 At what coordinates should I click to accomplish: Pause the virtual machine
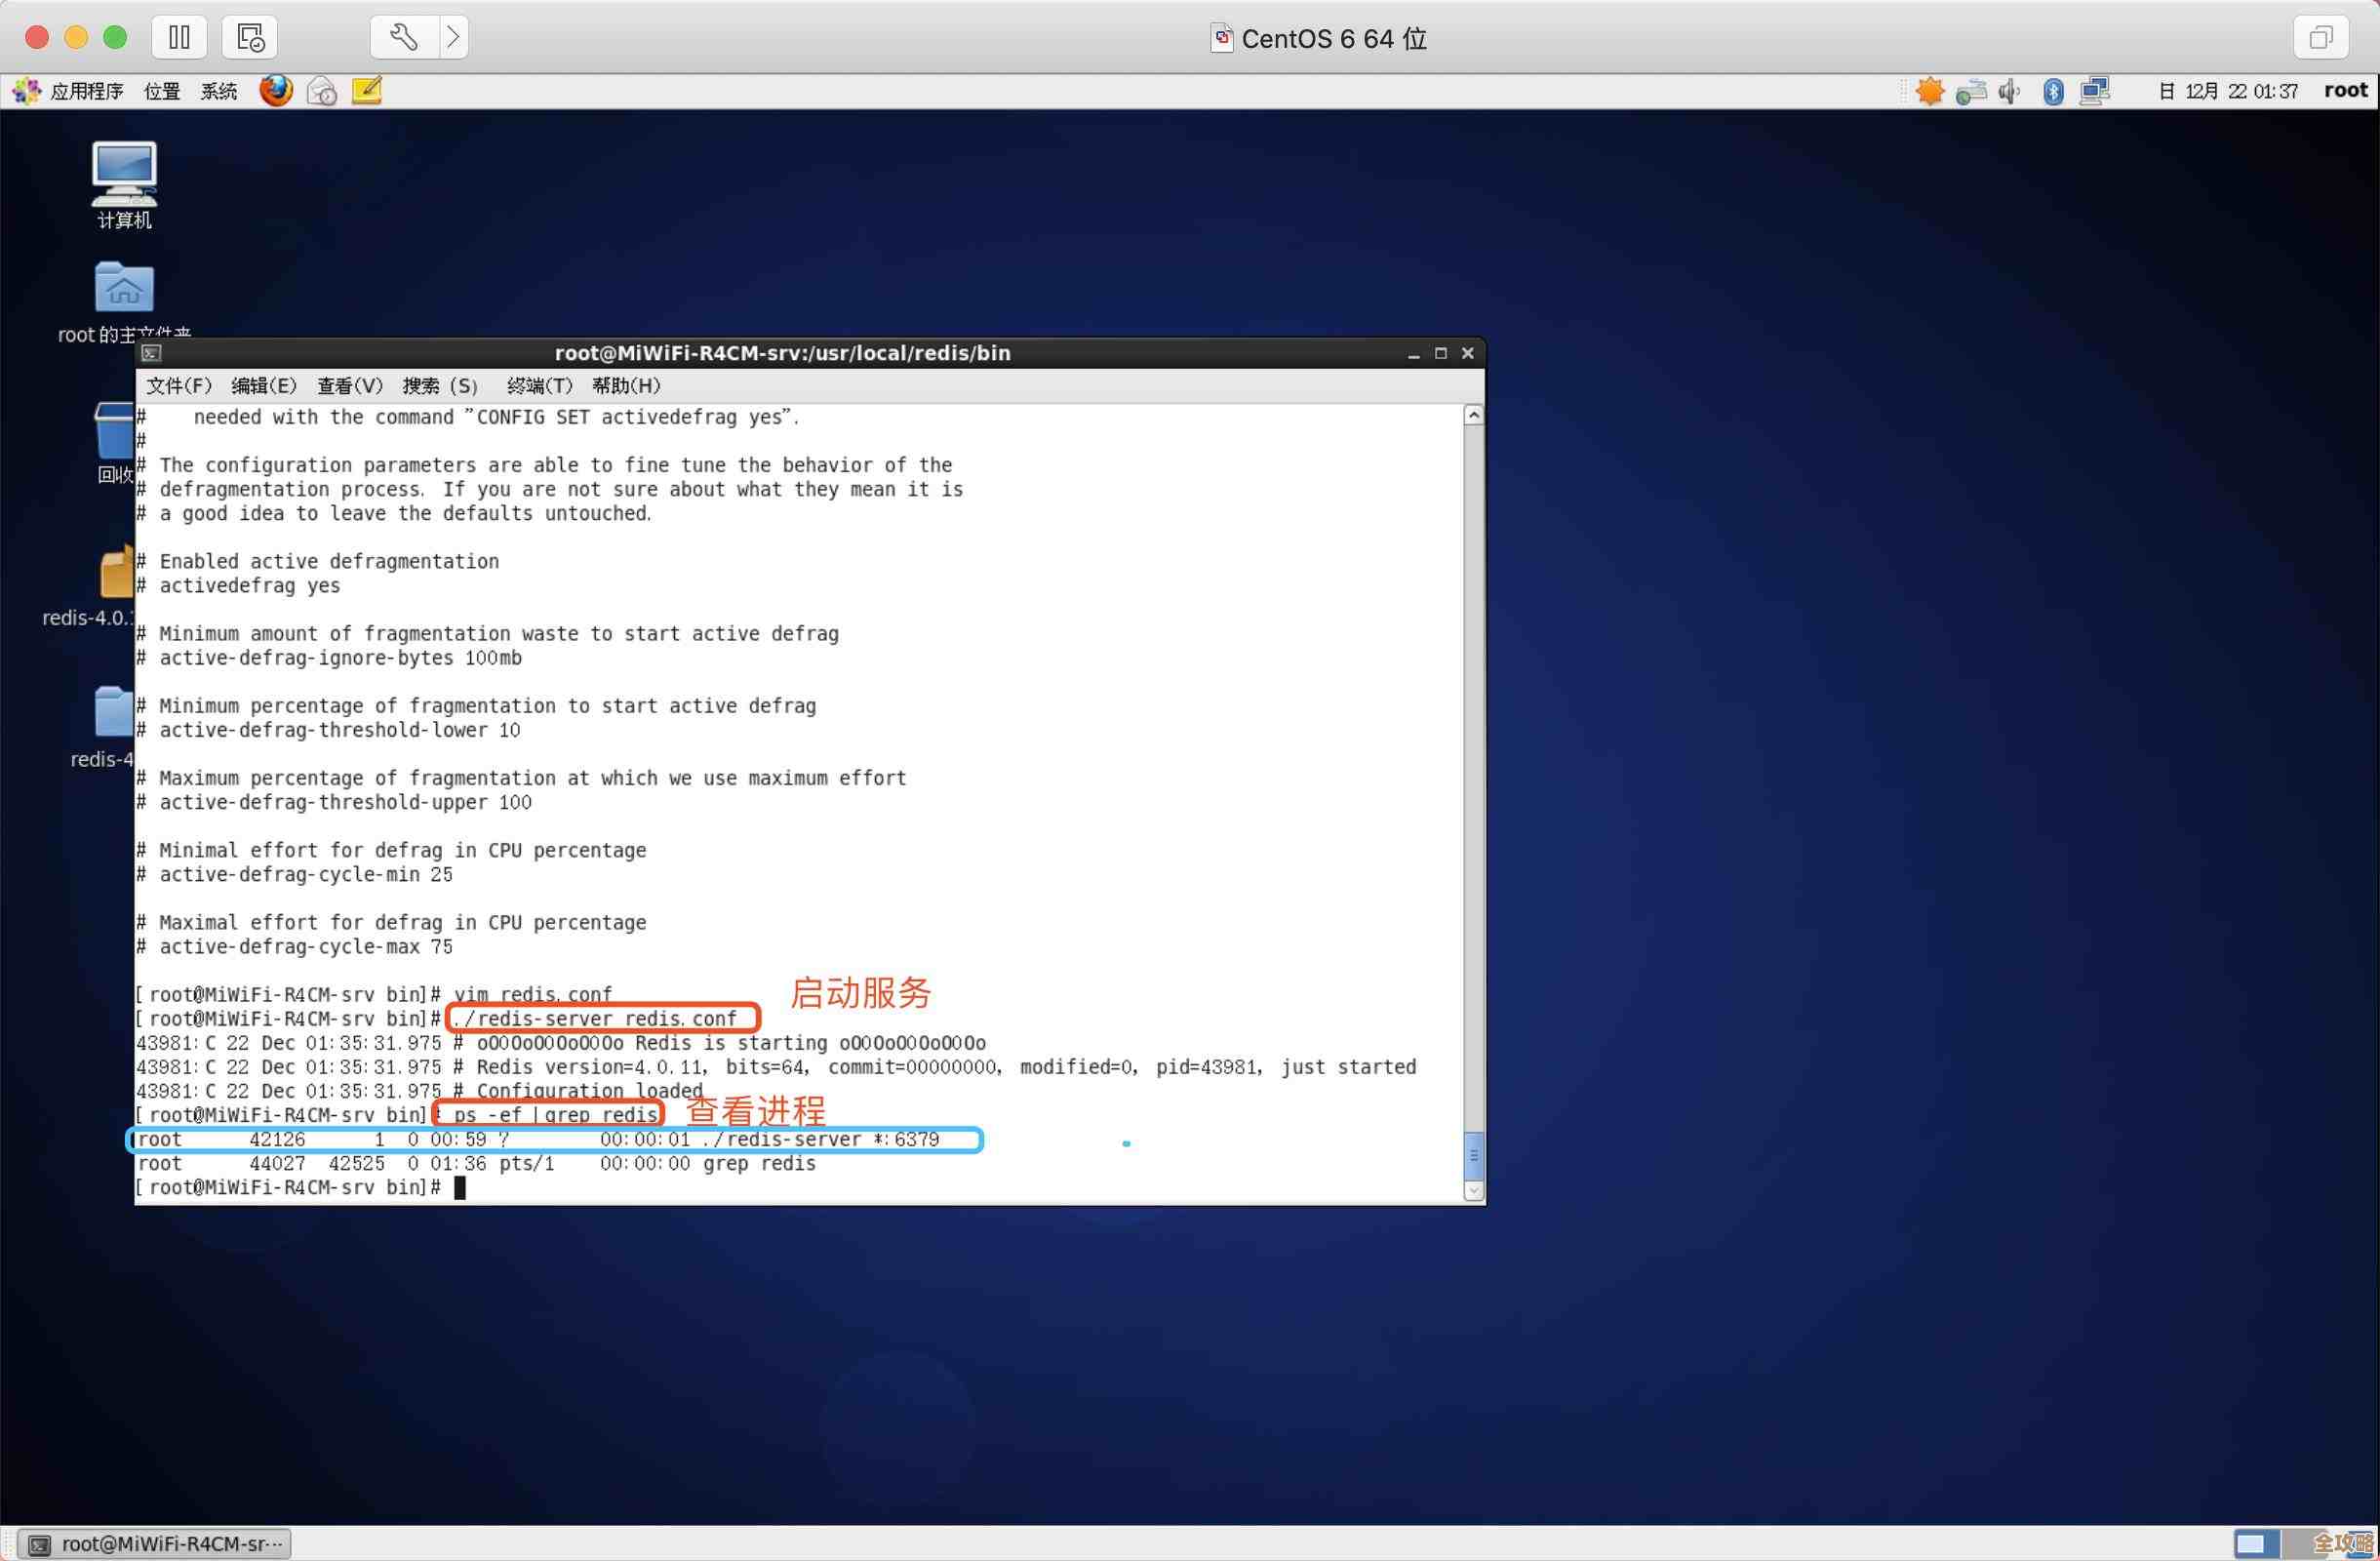[x=179, y=38]
